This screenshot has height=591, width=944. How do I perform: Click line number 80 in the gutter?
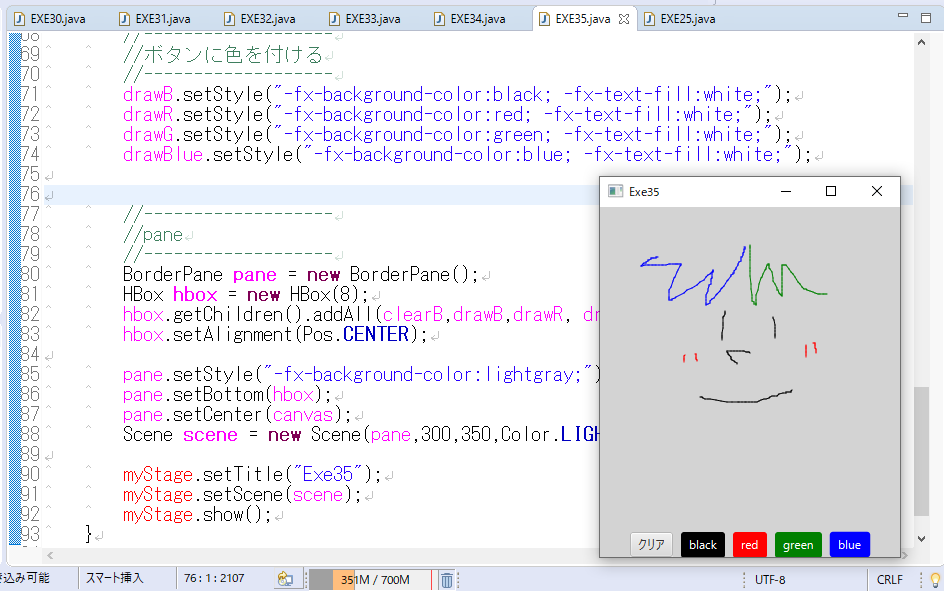30,274
